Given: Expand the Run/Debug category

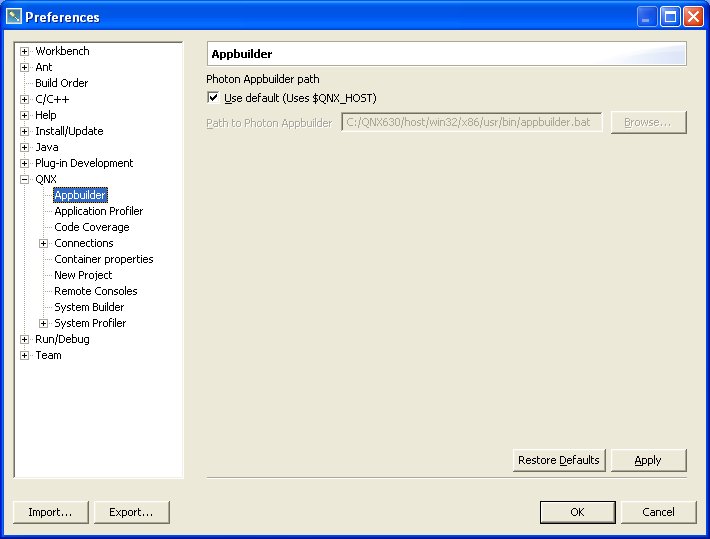Looking at the screenshot, I should click(x=25, y=339).
